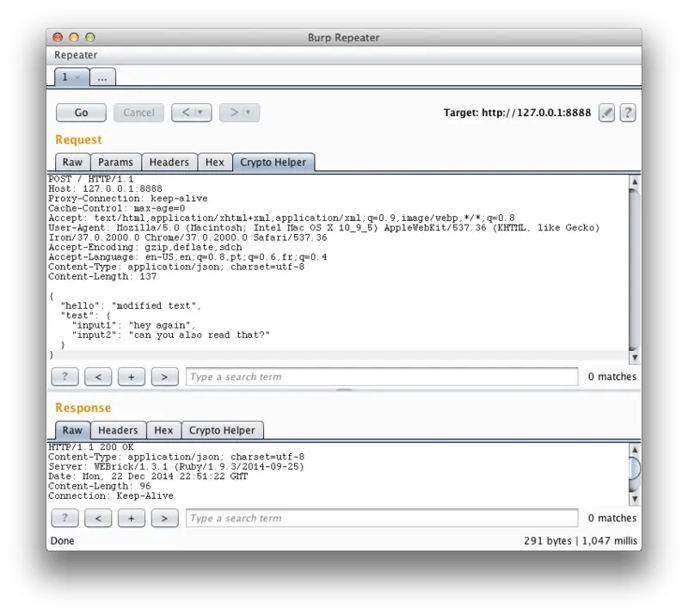This screenshot has width=688, height=615.
Task: Open new Repeater tab with '...' tab
Action: click(x=103, y=77)
